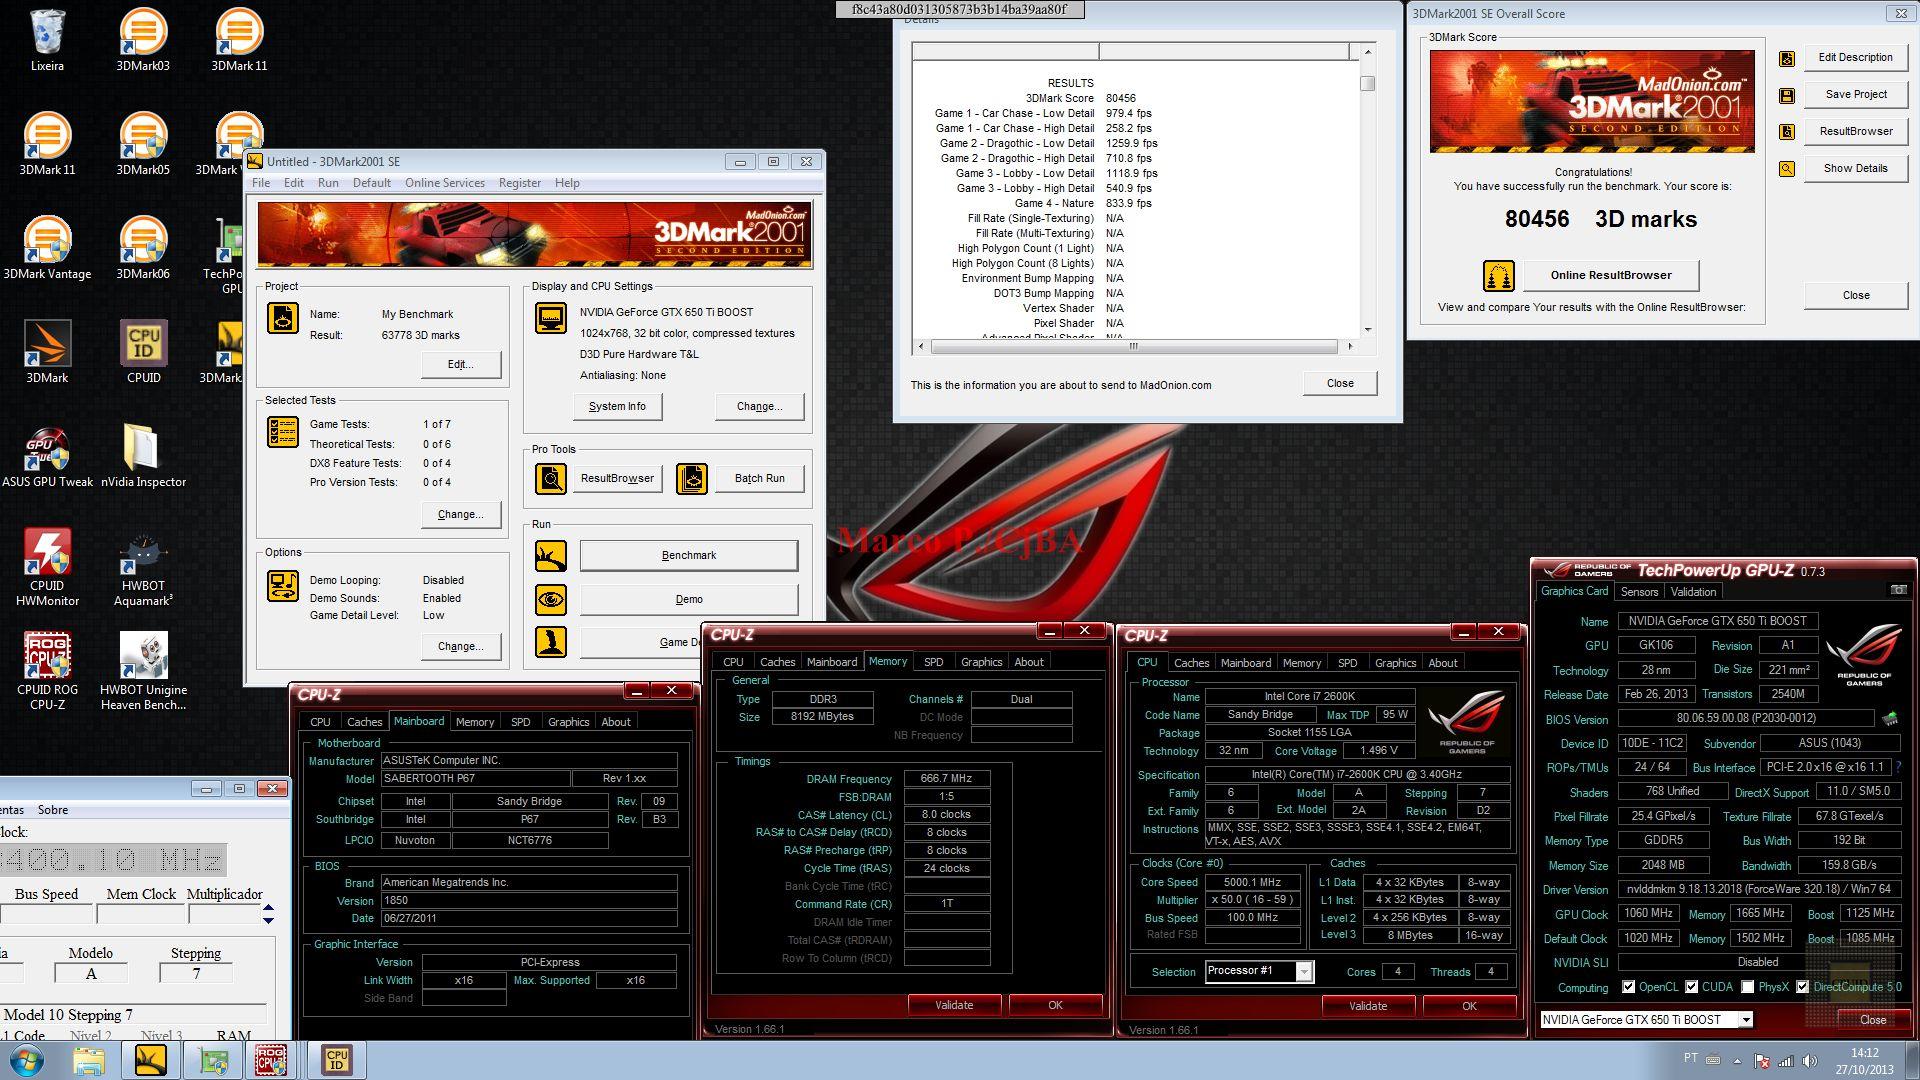Click the volume icon in system tray
This screenshot has height=1080, width=1920.
click(1810, 1061)
